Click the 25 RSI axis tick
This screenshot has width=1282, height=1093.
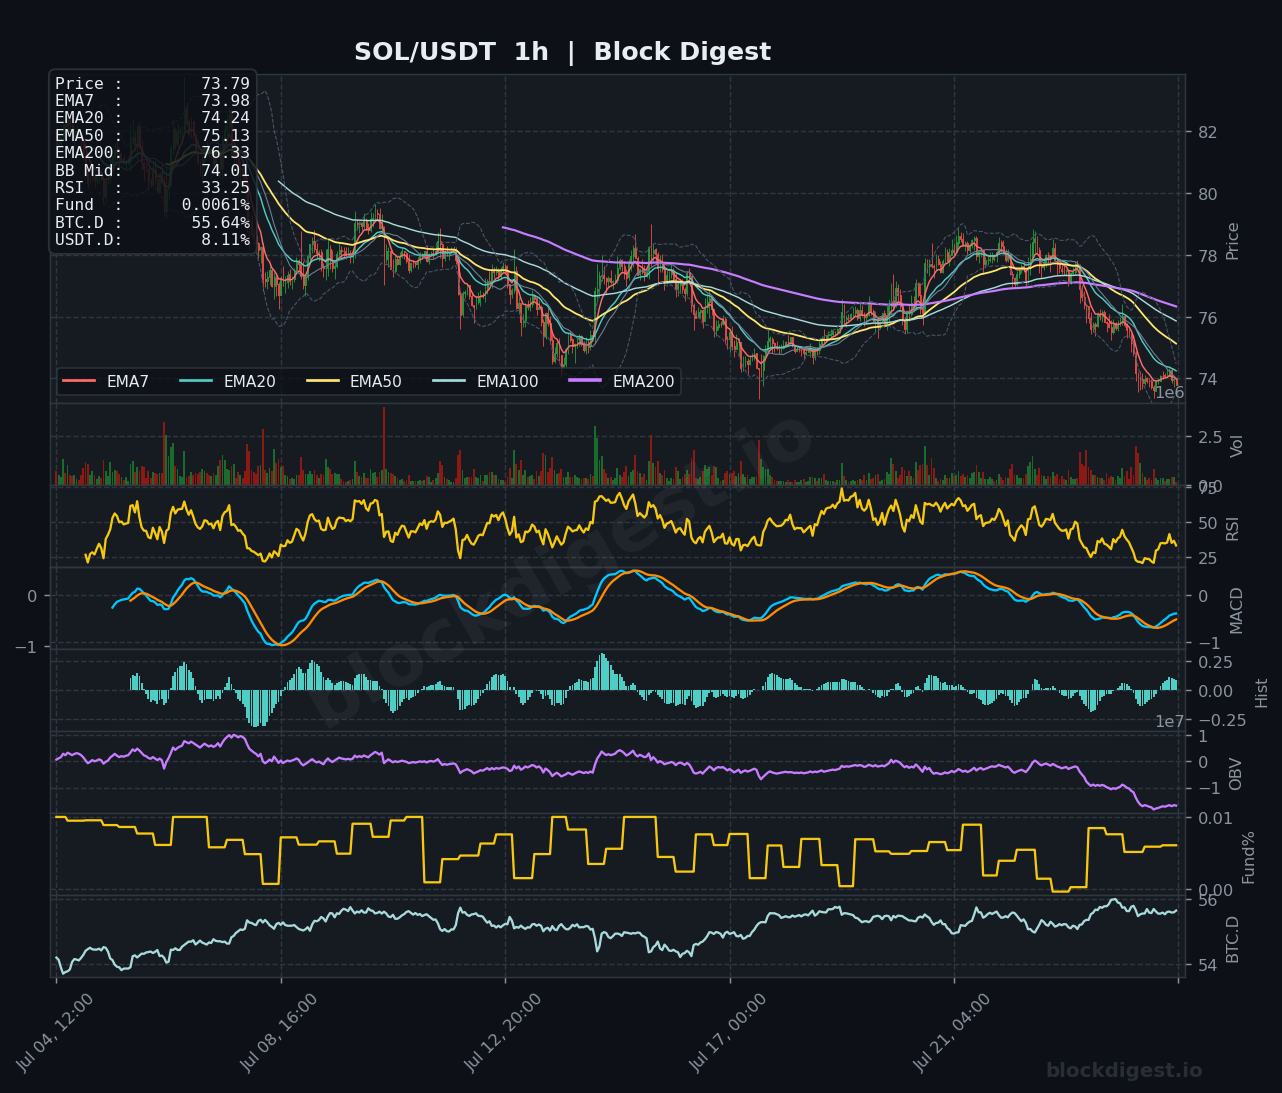[x=1207, y=558]
